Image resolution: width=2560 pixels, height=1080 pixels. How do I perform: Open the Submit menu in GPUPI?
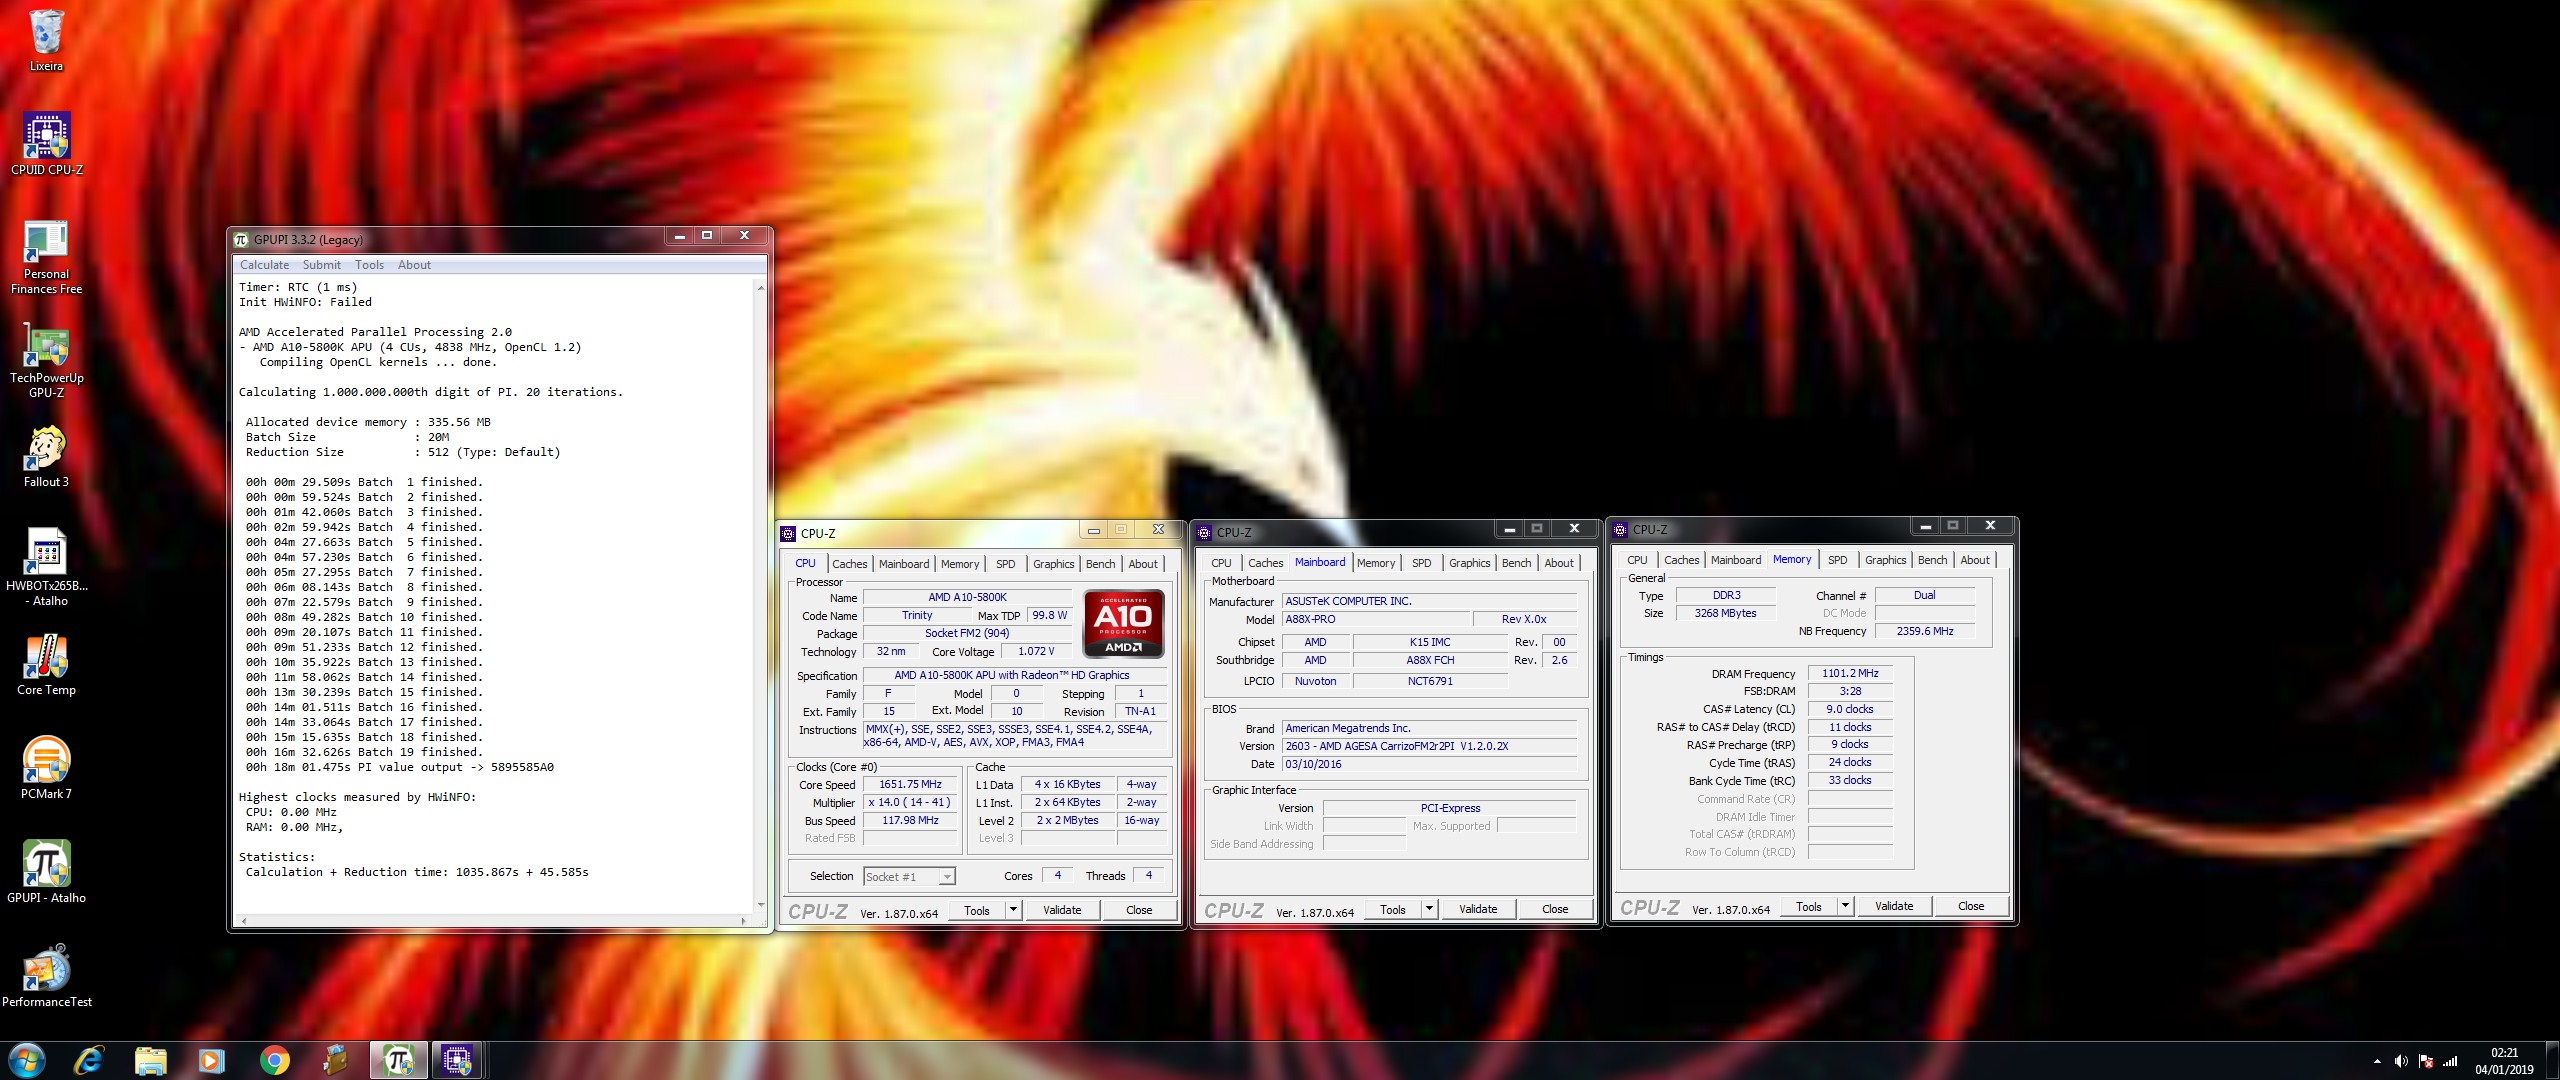(321, 265)
